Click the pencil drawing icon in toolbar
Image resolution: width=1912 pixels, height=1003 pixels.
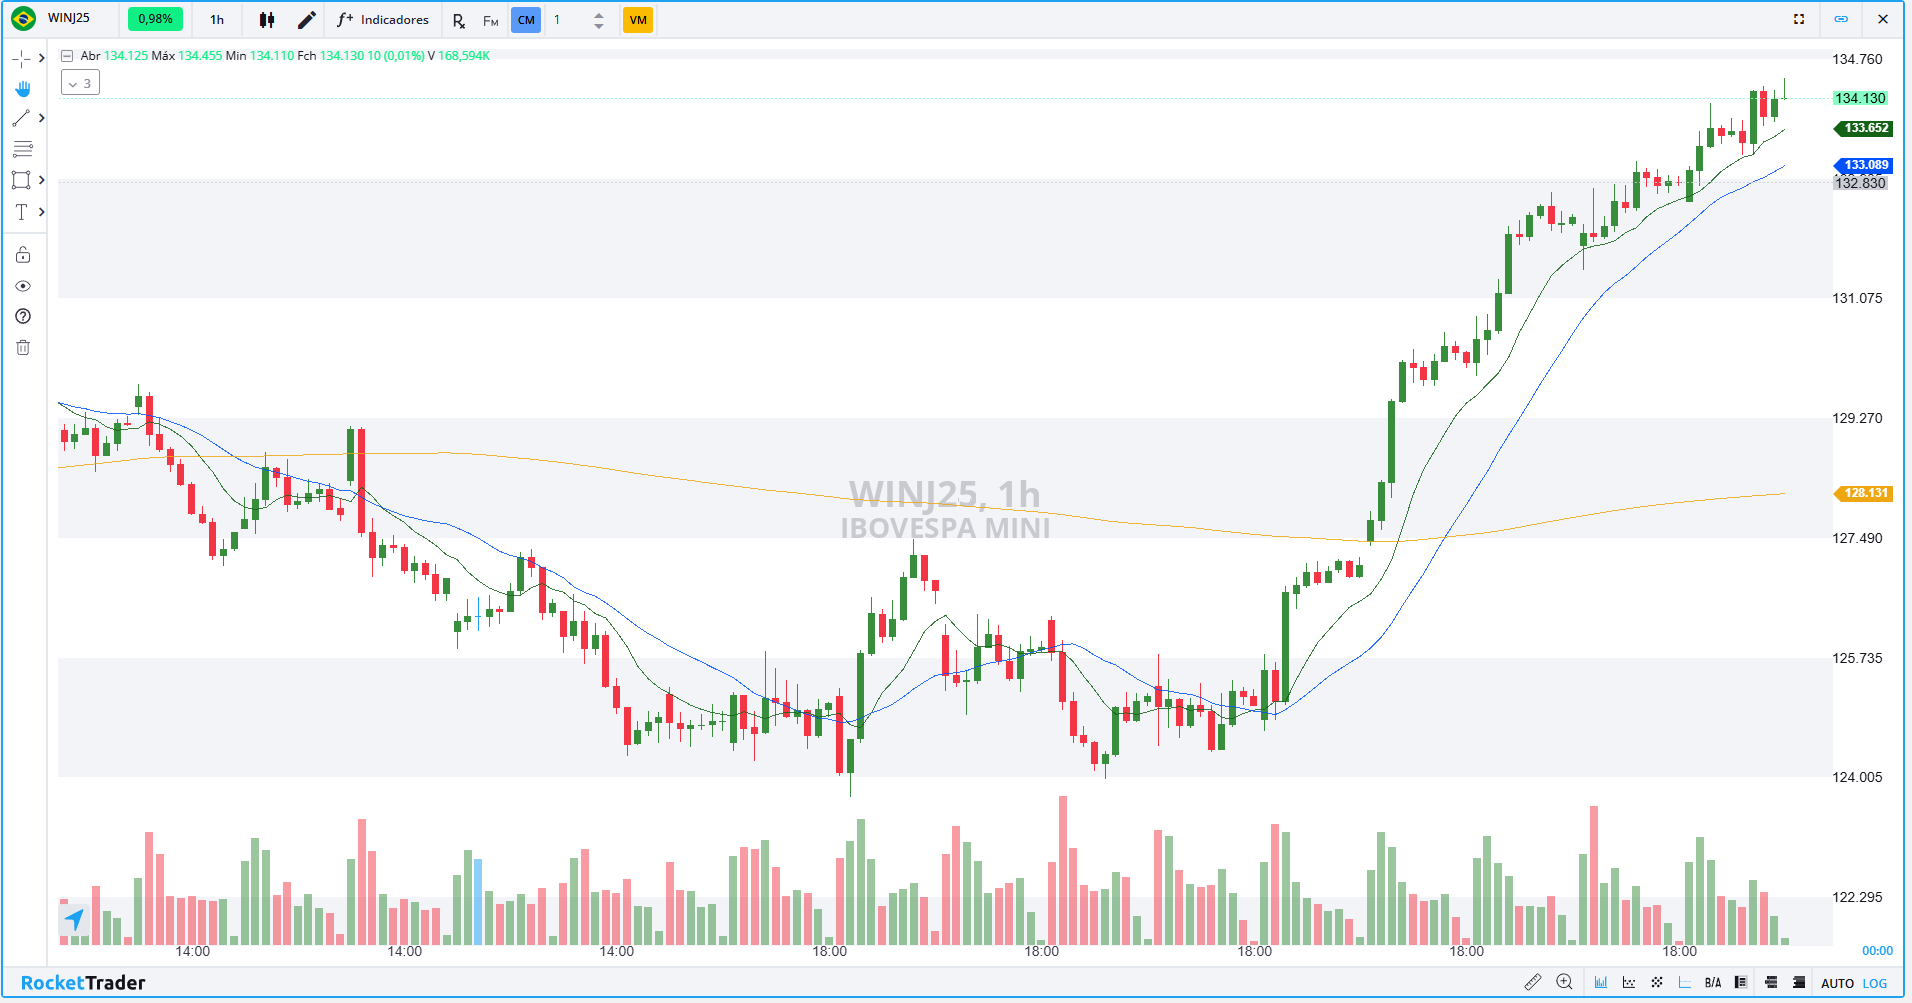tap(307, 20)
